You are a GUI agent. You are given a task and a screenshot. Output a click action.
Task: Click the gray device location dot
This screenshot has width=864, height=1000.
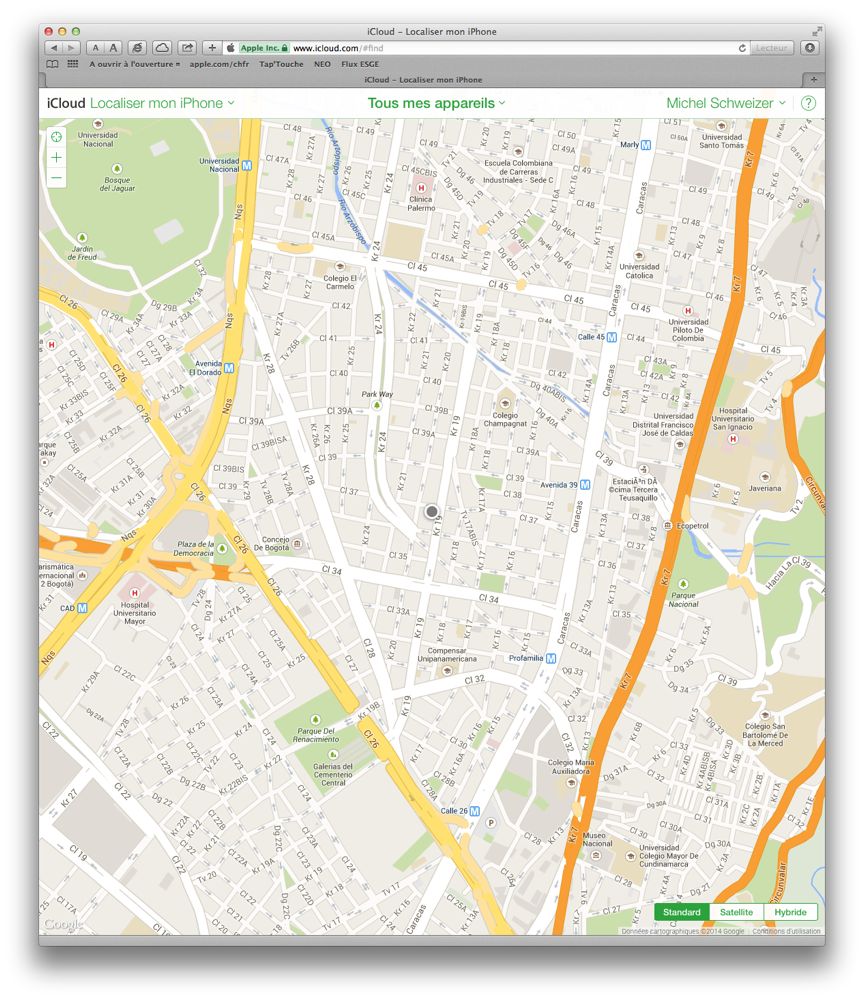pyautogui.click(x=432, y=511)
